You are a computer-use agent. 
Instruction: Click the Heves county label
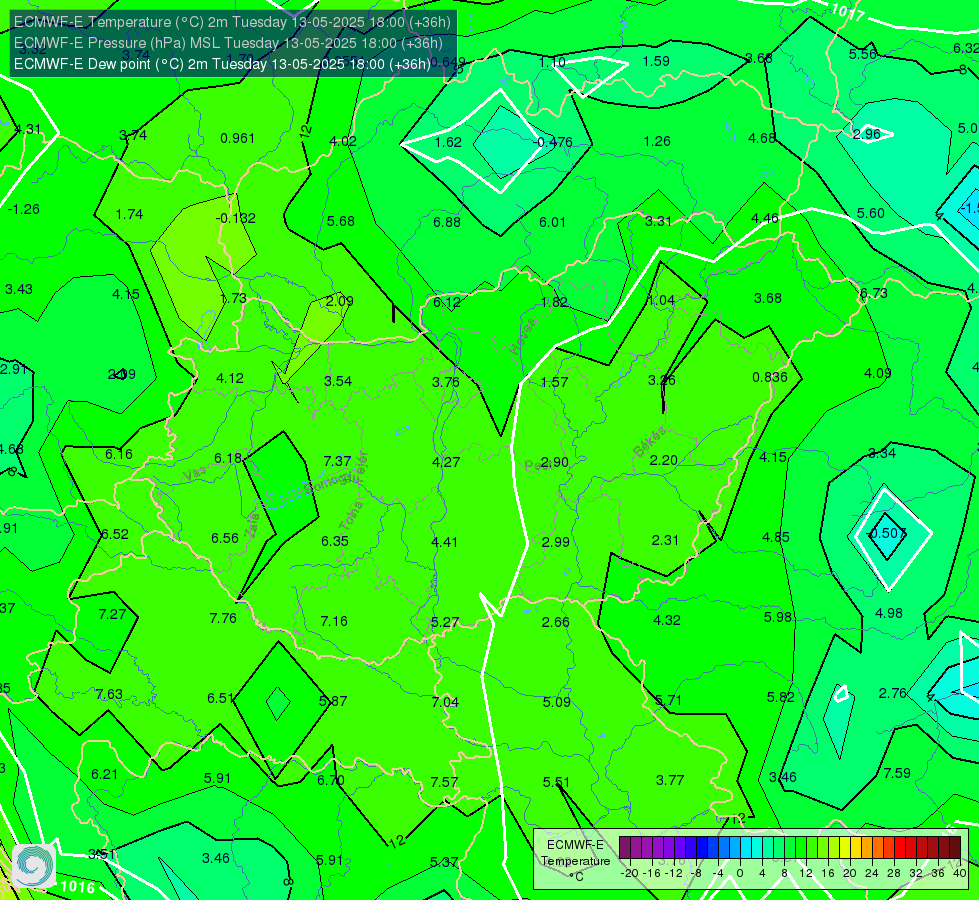[x=523, y=335]
